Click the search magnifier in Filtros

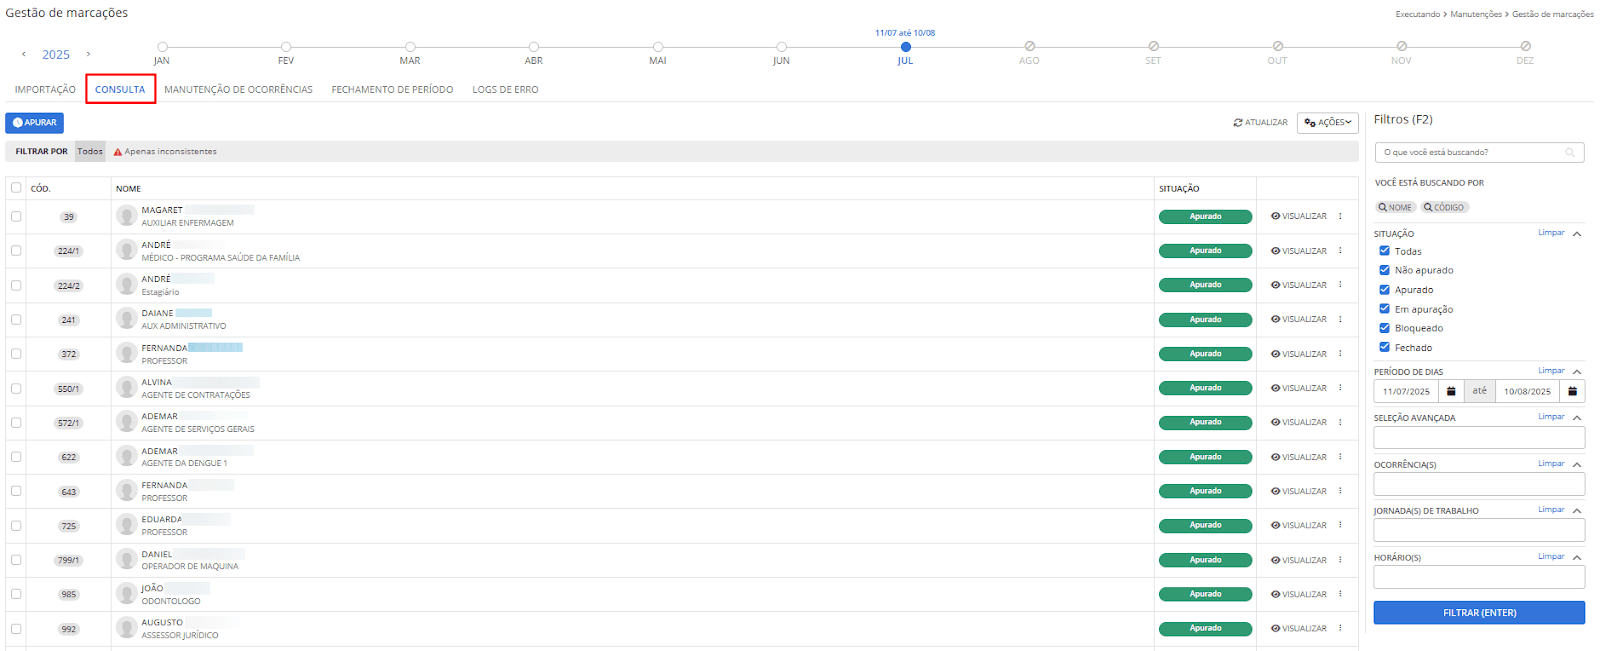(x=1570, y=153)
